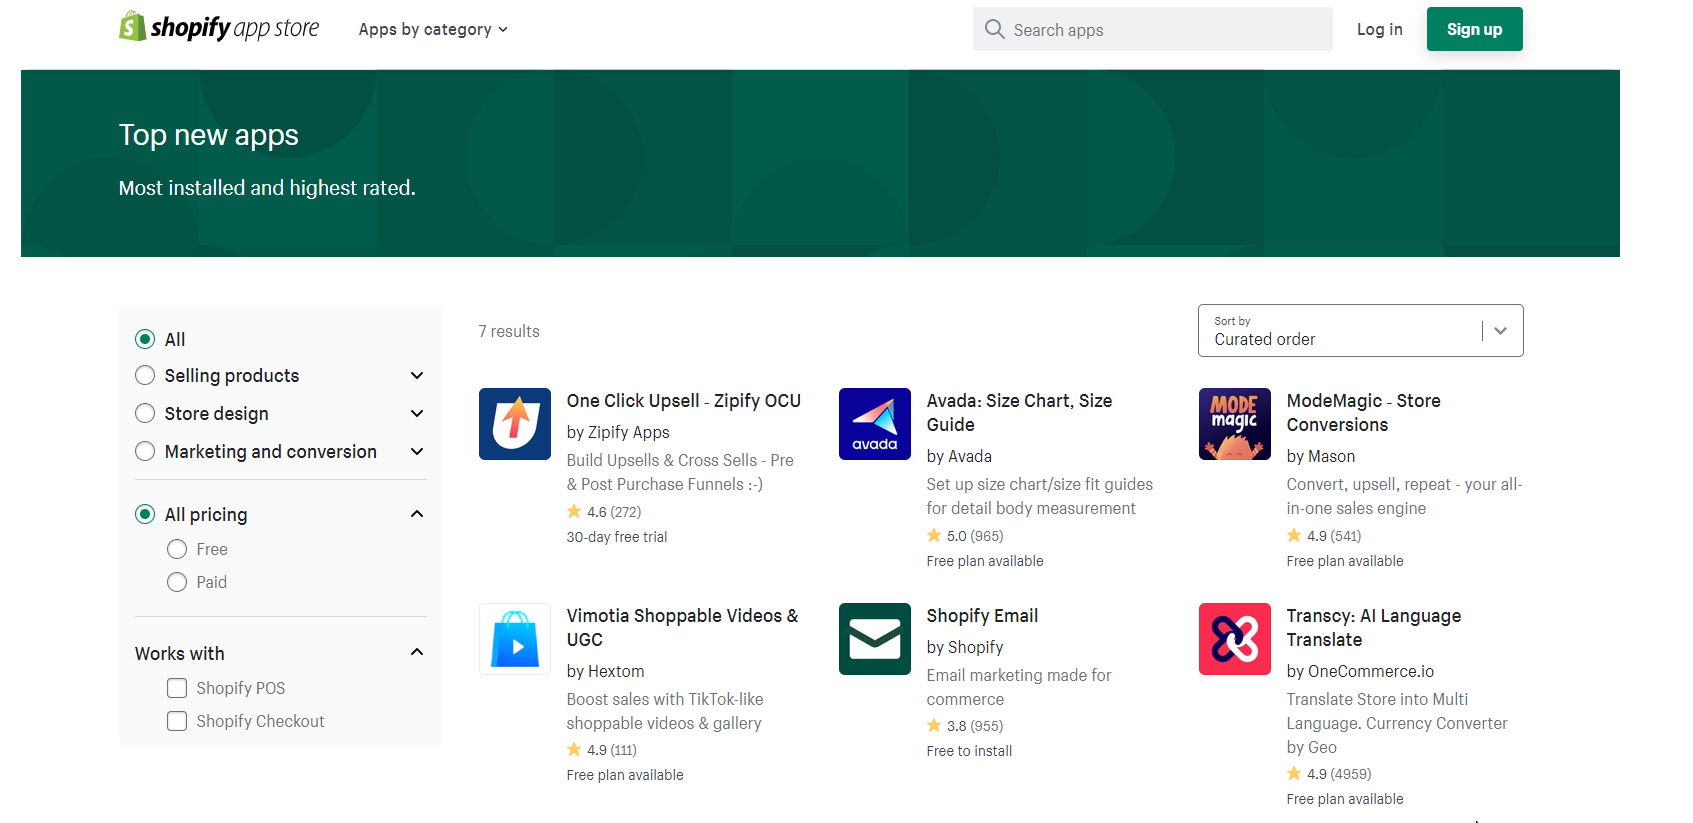Screen dimensions: 1693x823
Task: Open the Avada app icon
Action: 875,424
